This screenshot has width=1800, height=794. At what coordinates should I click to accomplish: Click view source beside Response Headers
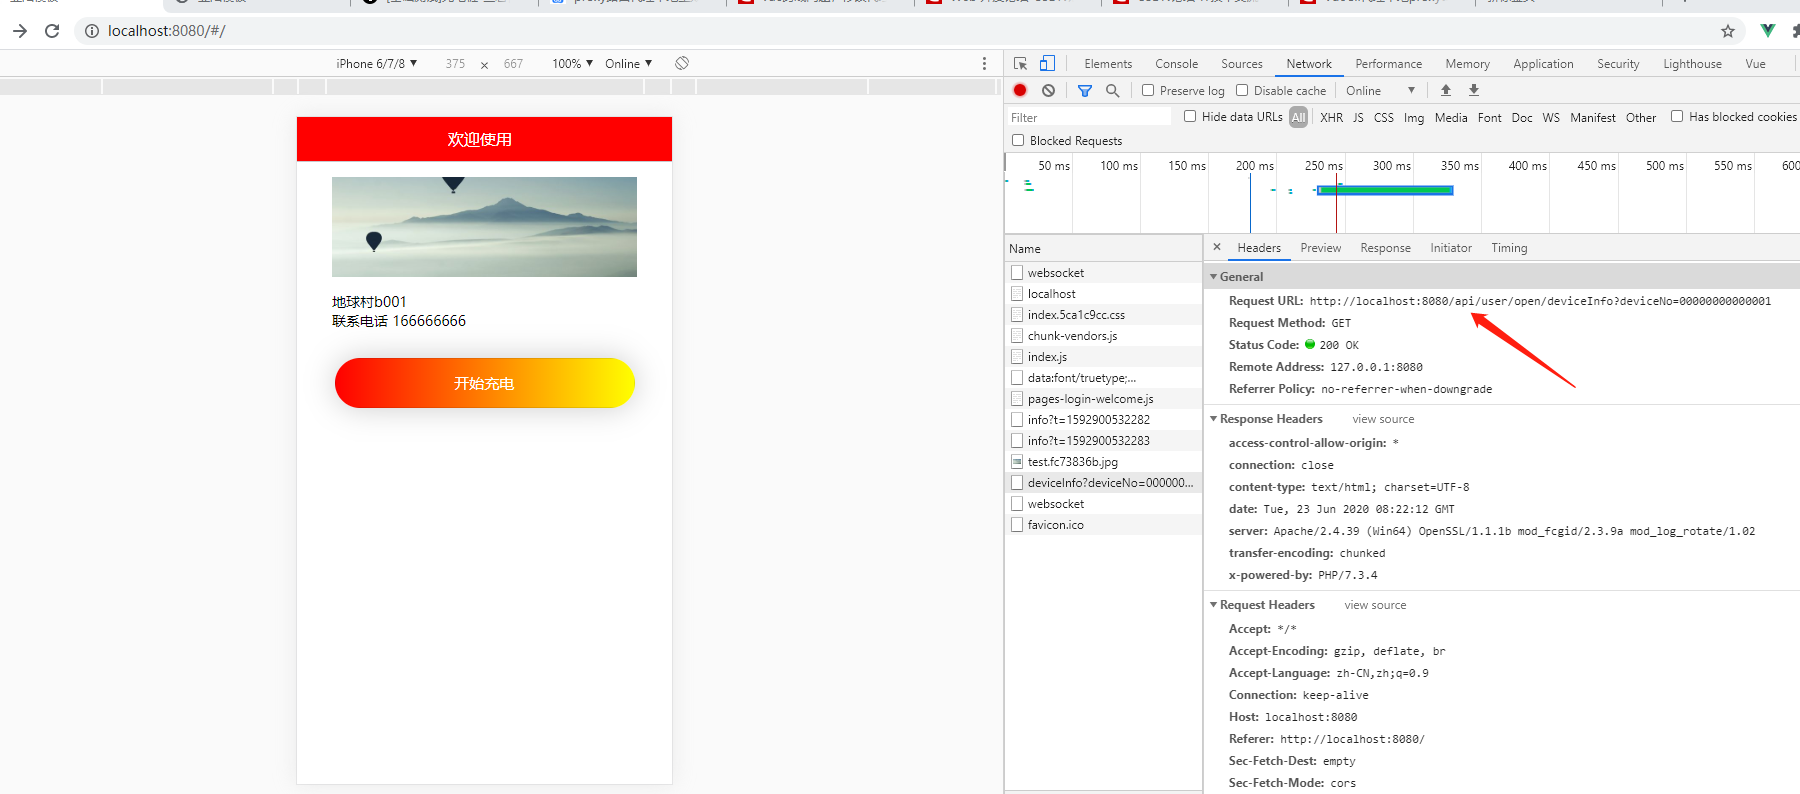(x=1383, y=419)
